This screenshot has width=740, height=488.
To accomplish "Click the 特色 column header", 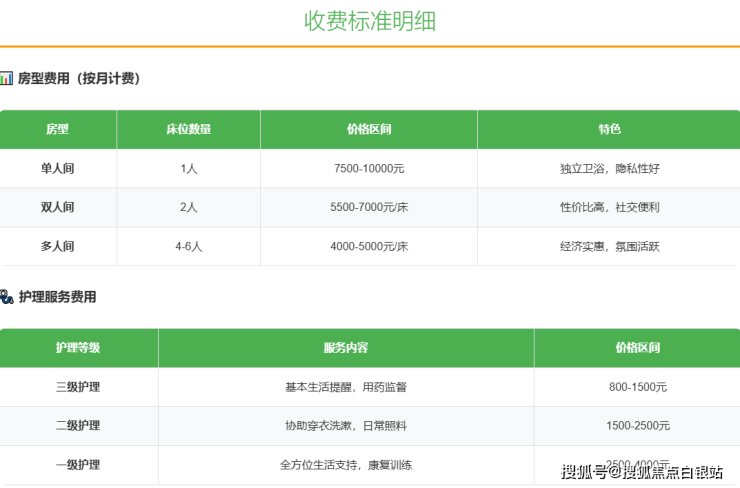I will (609, 129).
